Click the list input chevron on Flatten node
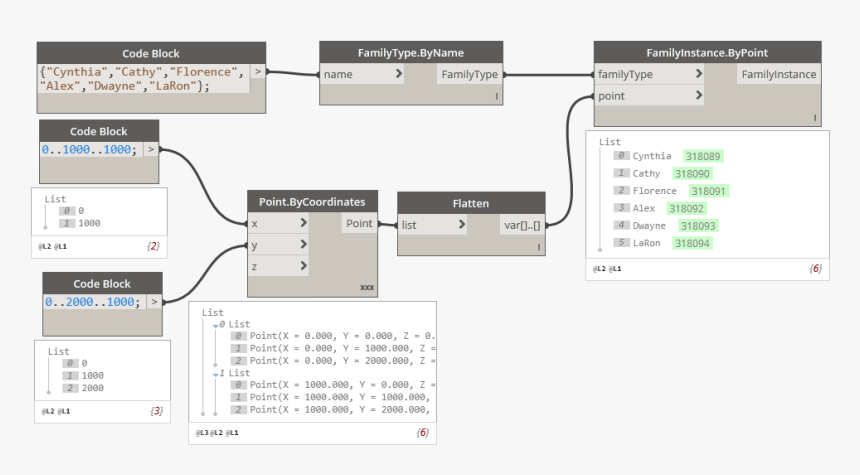 coord(461,224)
